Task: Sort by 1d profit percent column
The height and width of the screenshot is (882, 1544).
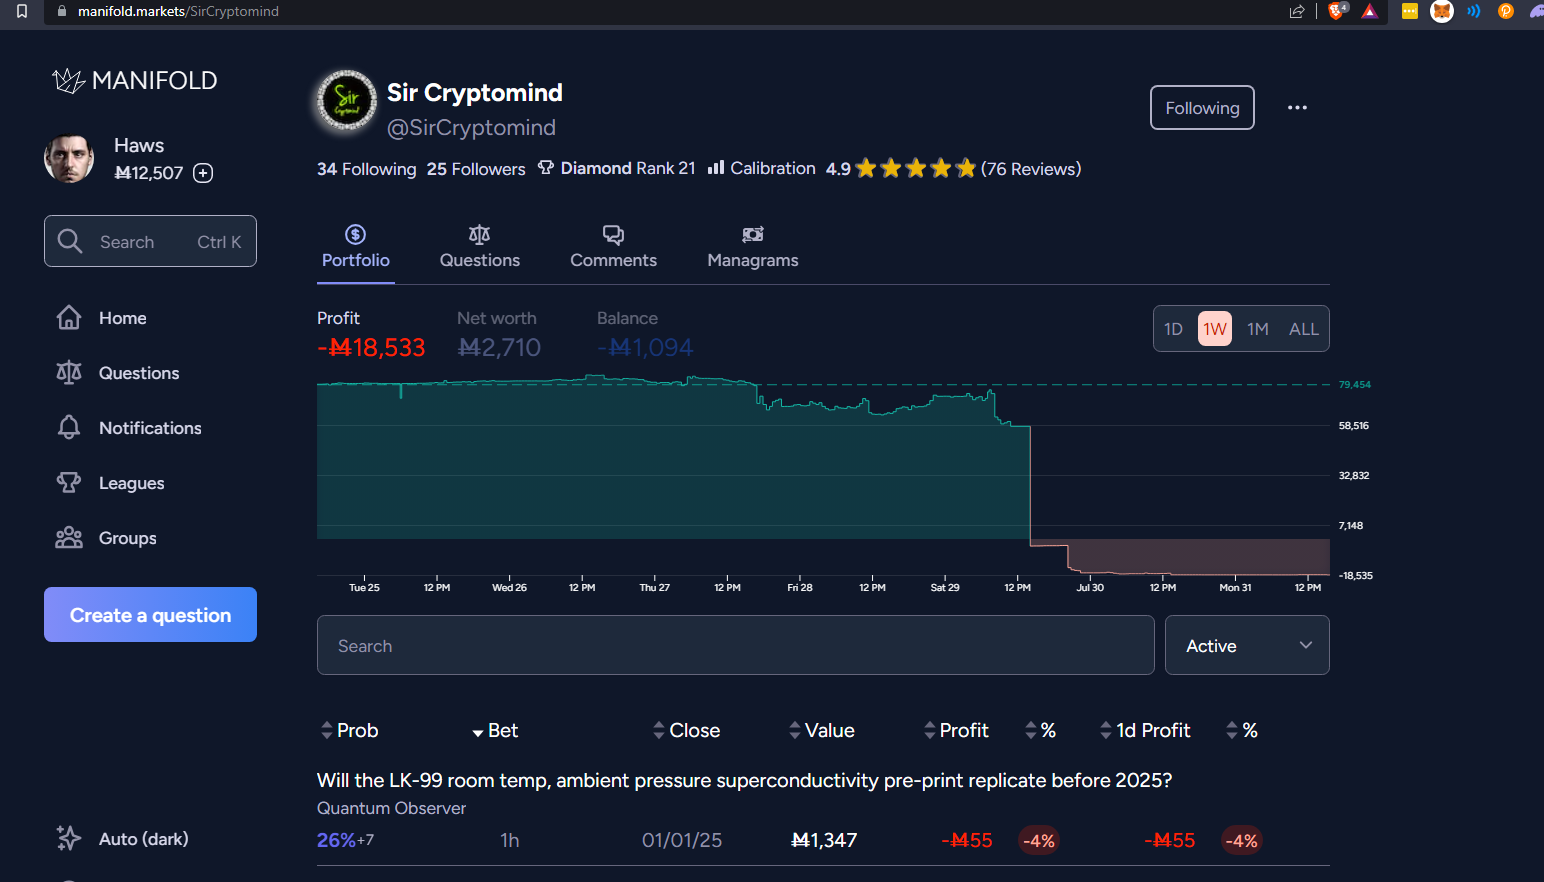Action: (x=1242, y=730)
